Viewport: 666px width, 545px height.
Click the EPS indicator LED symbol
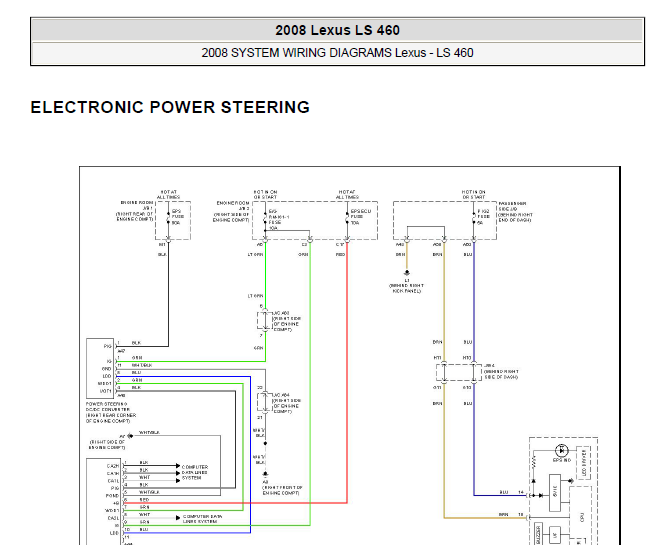click(x=562, y=450)
